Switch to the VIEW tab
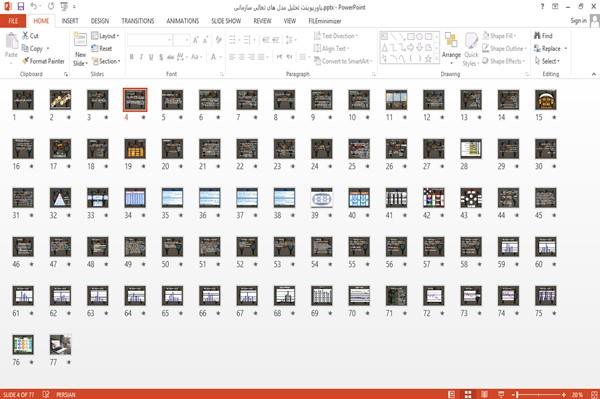This screenshot has height=399, width=600. tap(290, 21)
